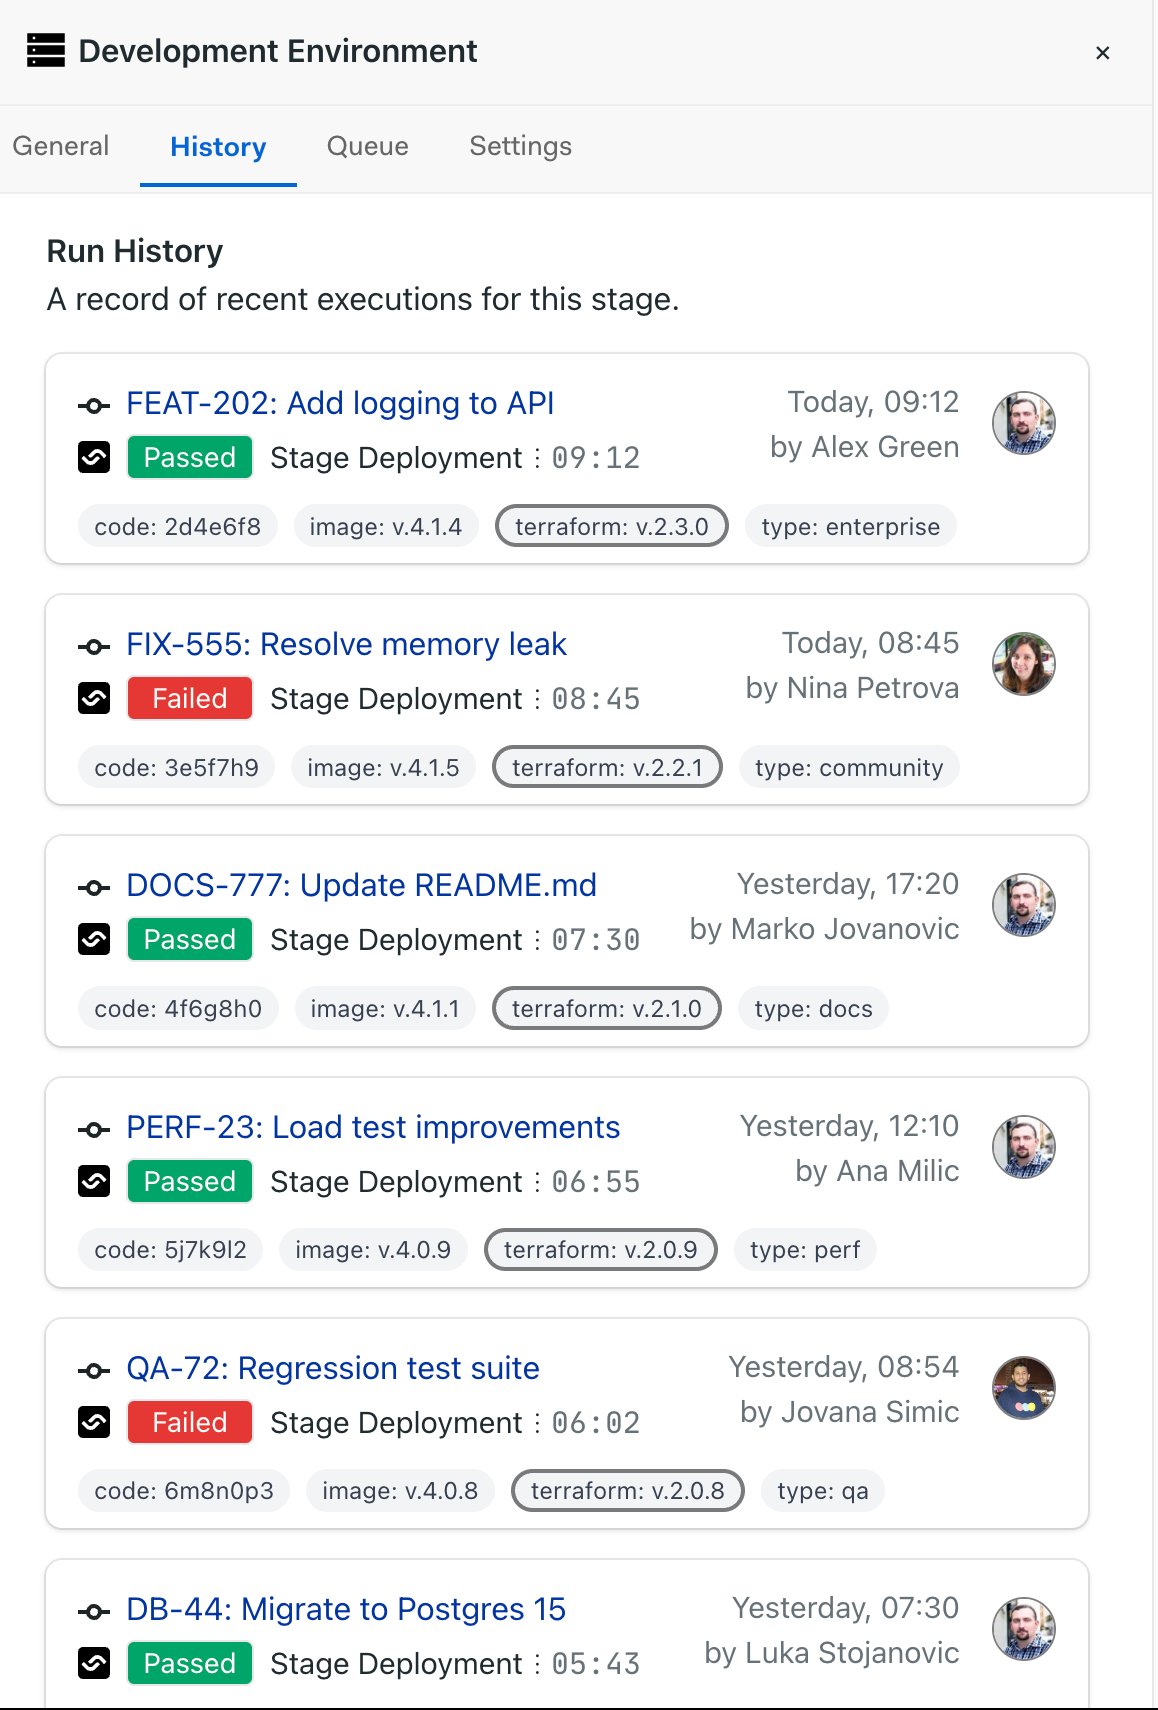Open Jovana Simic's avatar

(1023, 1388)
